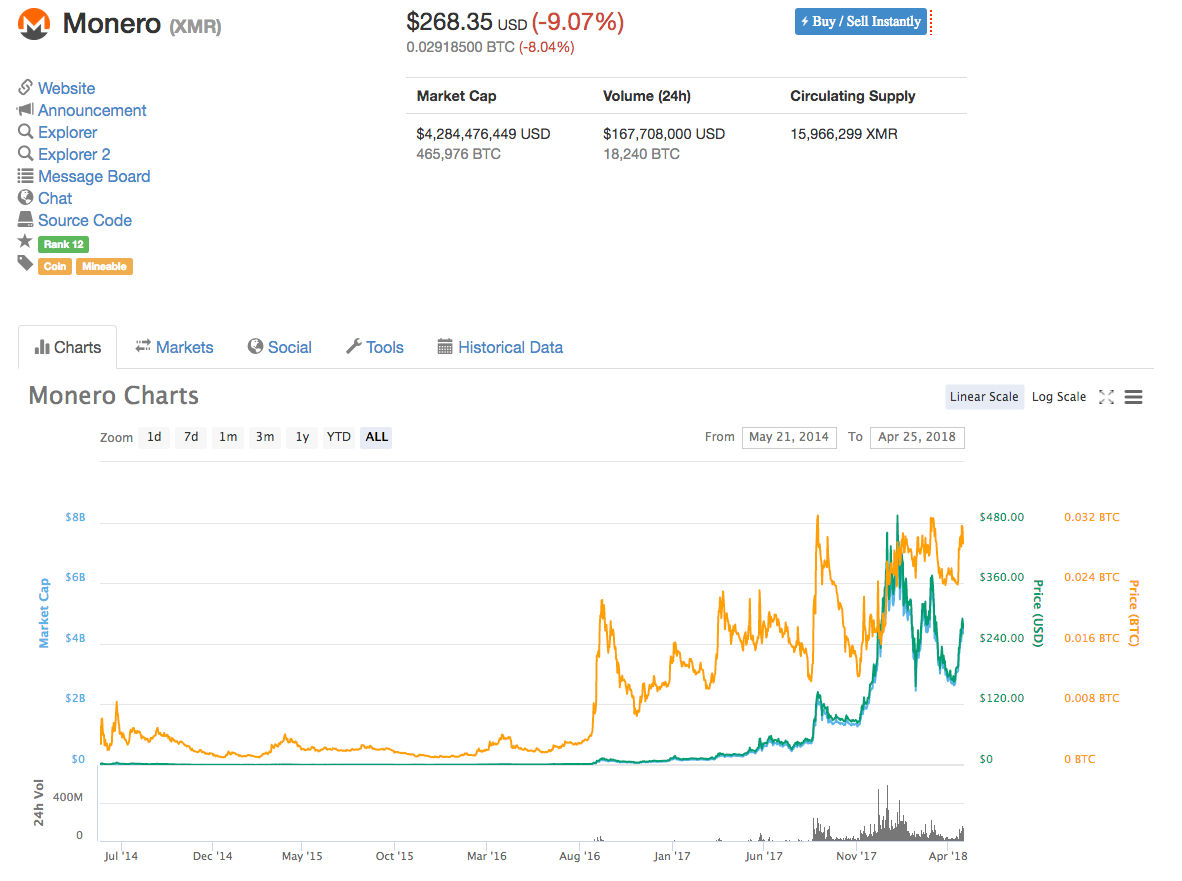Click the market cap value $4,284,476,449 USD
This screenshot has height=881, width=1182.
pos(483,134)
